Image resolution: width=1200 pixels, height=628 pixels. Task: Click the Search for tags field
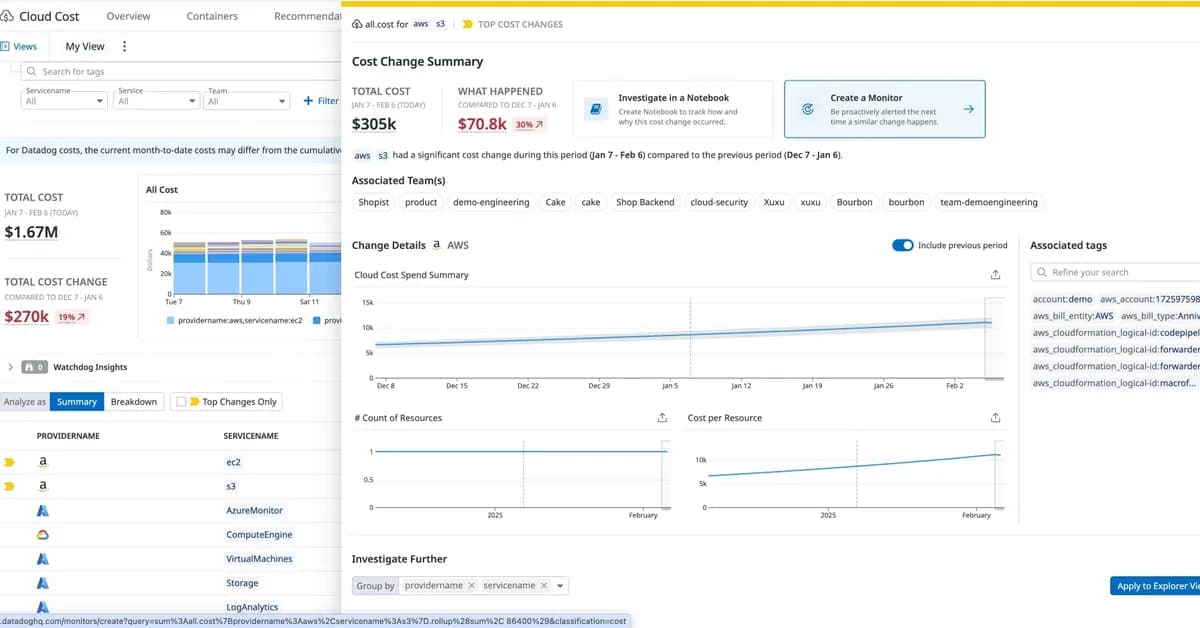tap(182, 72)
